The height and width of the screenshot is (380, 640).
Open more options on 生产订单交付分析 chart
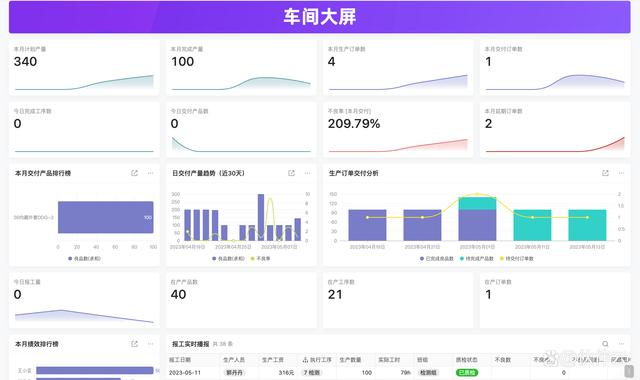pos(621,173)
